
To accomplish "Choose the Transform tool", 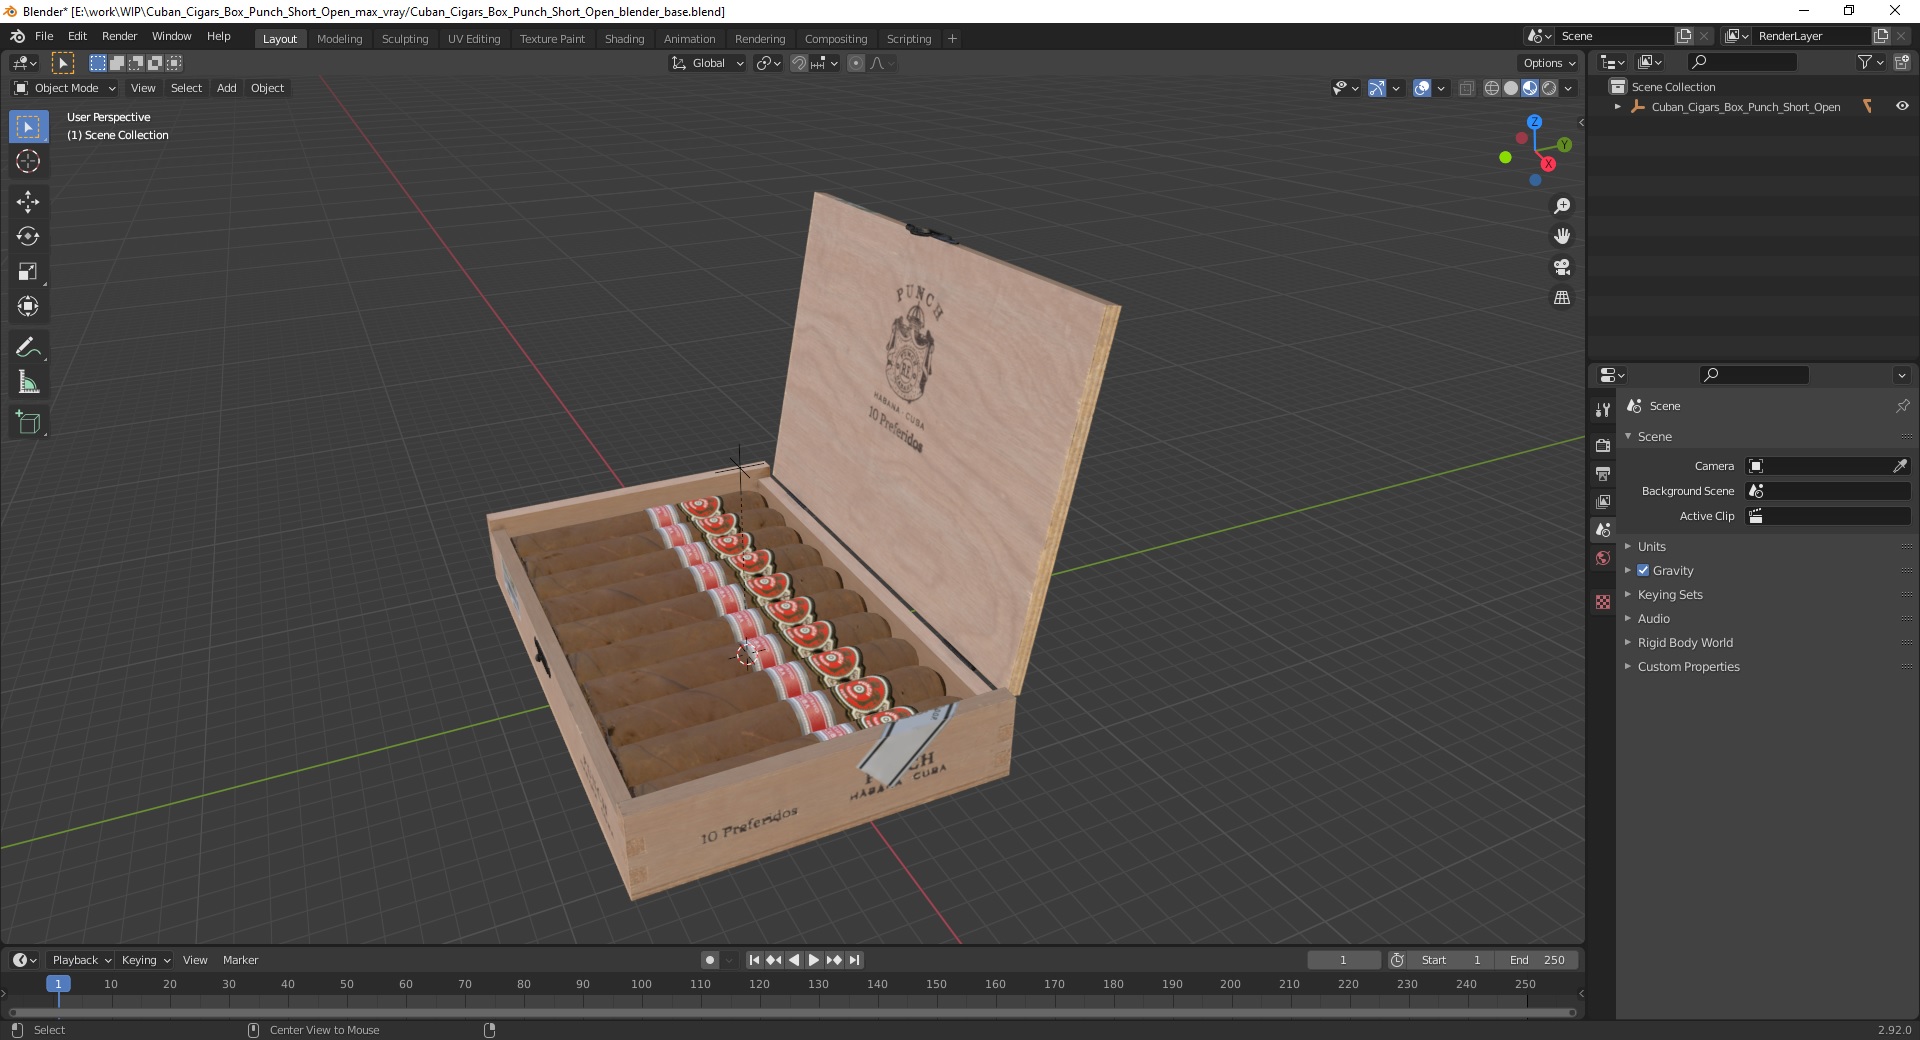I will [x=28, y=307].
